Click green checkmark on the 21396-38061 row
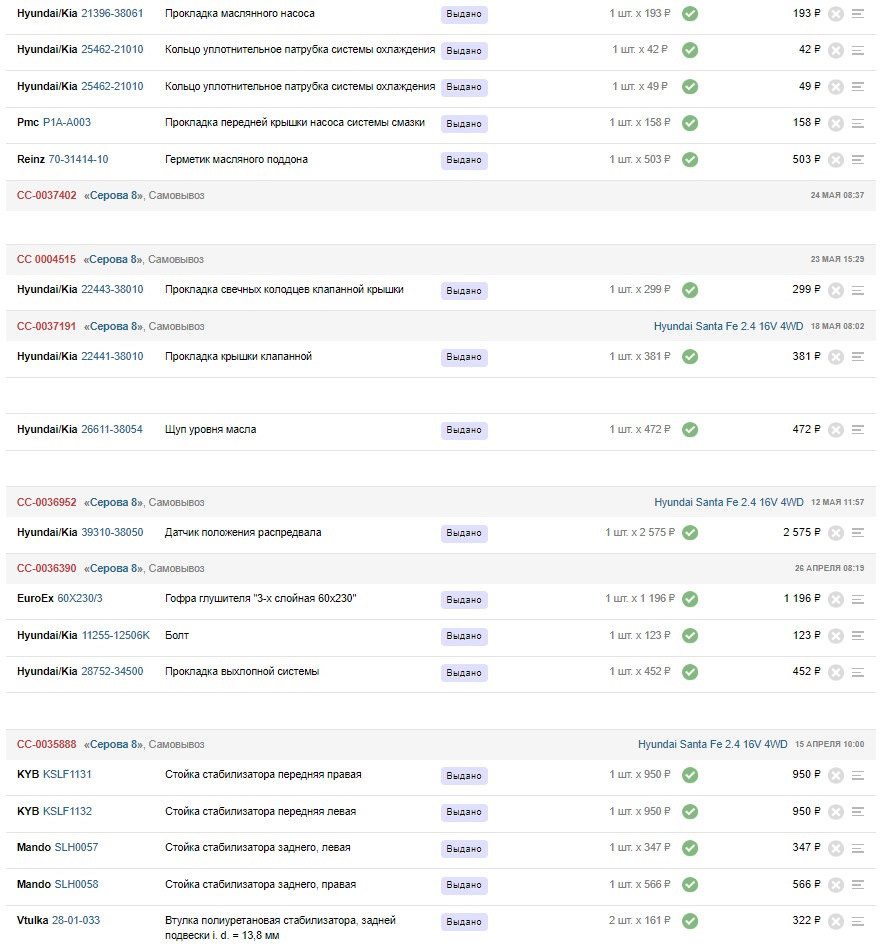The height and width of the screenshot is (948, 880). tap(690, 14)
